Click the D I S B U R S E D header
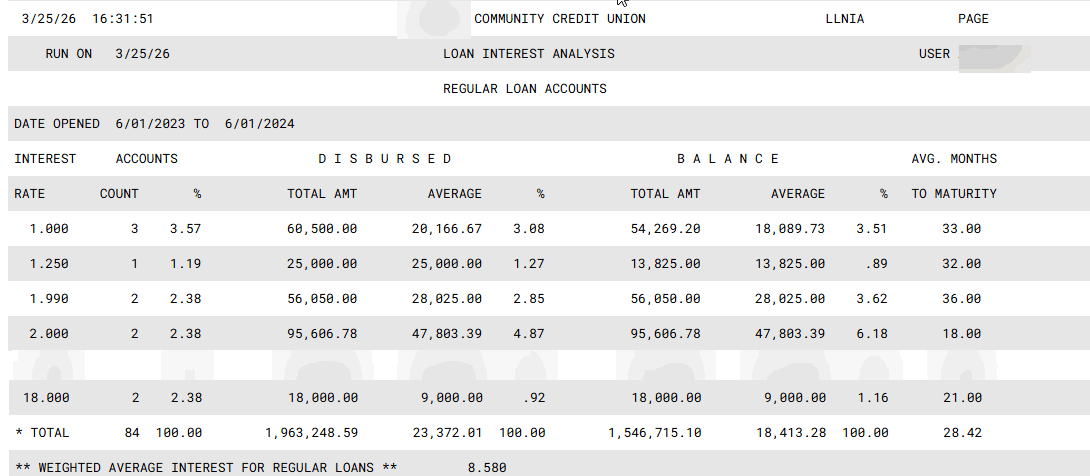 (385, 159)
